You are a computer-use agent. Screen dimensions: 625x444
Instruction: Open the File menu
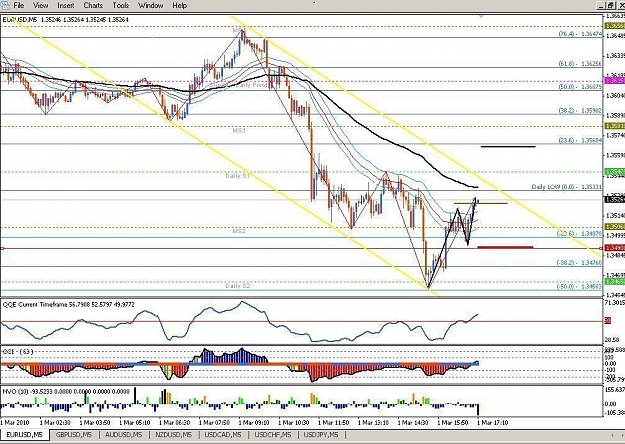click(x=18, y=6)
